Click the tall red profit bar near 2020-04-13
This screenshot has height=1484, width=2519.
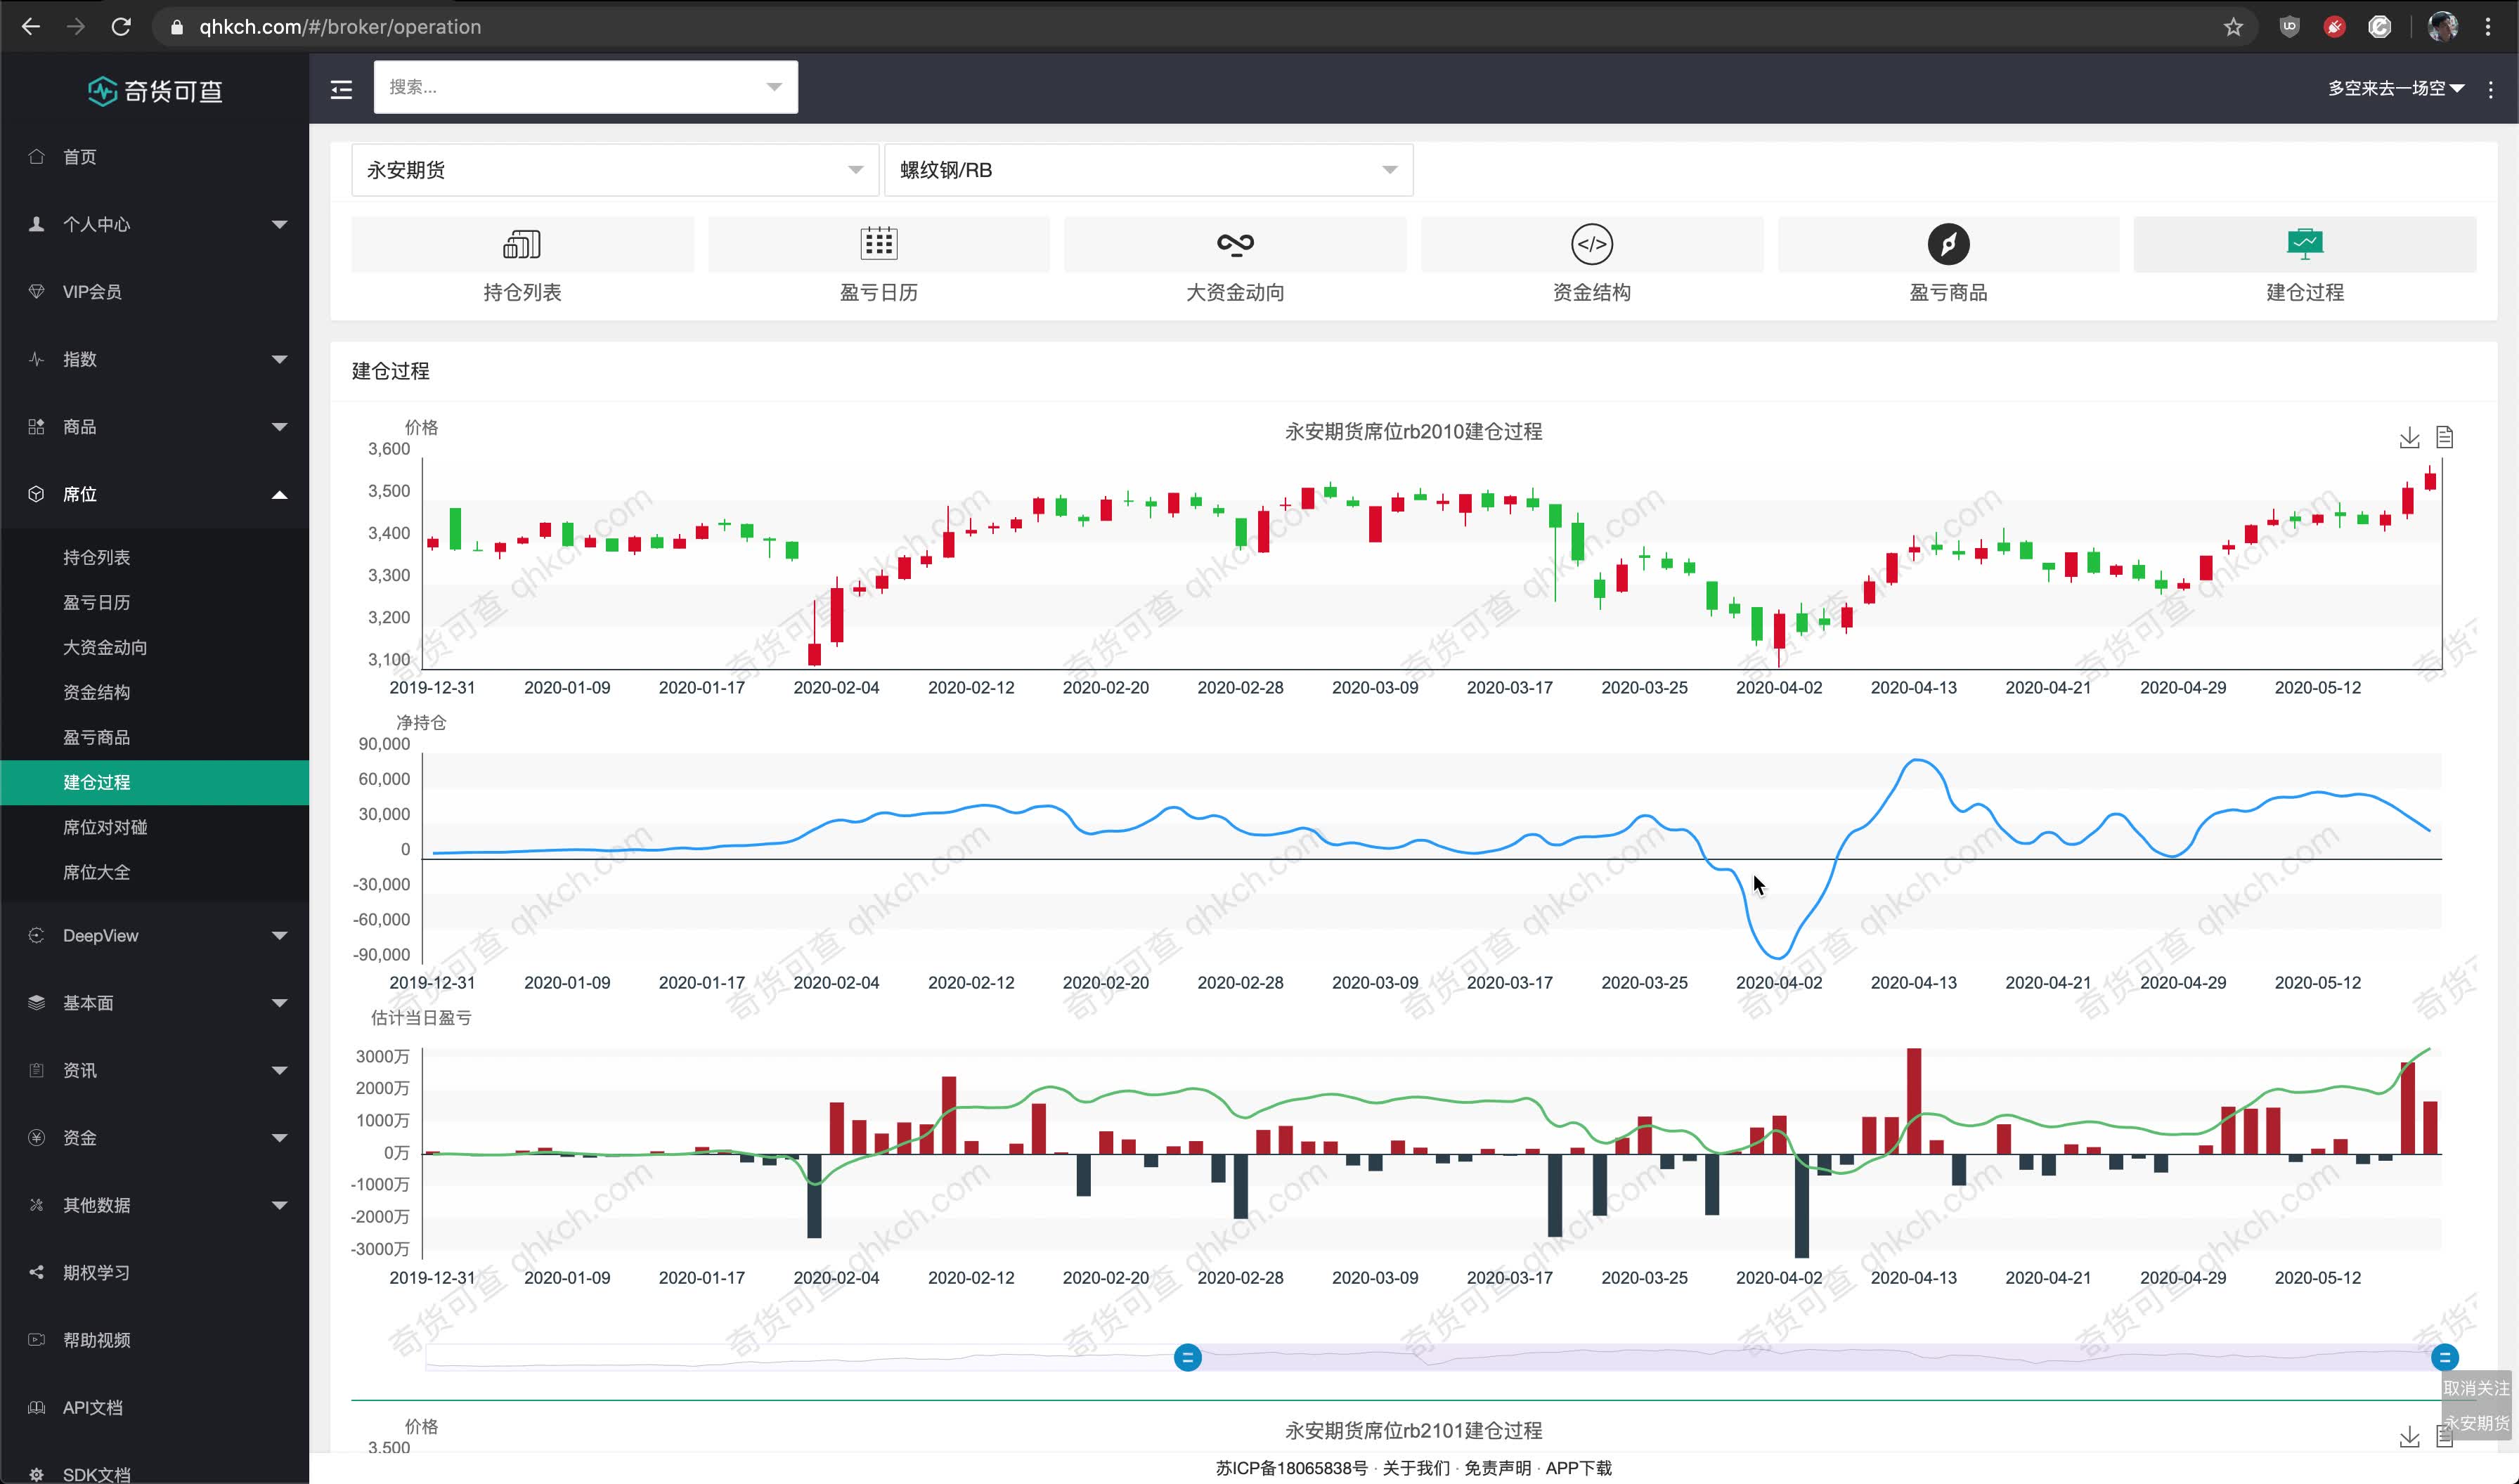1914,1101
